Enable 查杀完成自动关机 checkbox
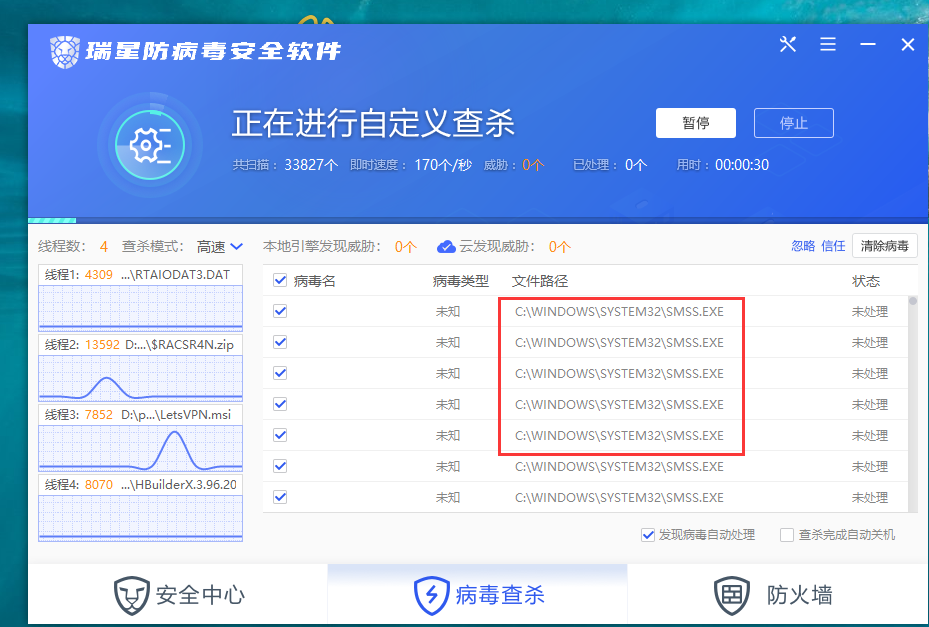 787,535
